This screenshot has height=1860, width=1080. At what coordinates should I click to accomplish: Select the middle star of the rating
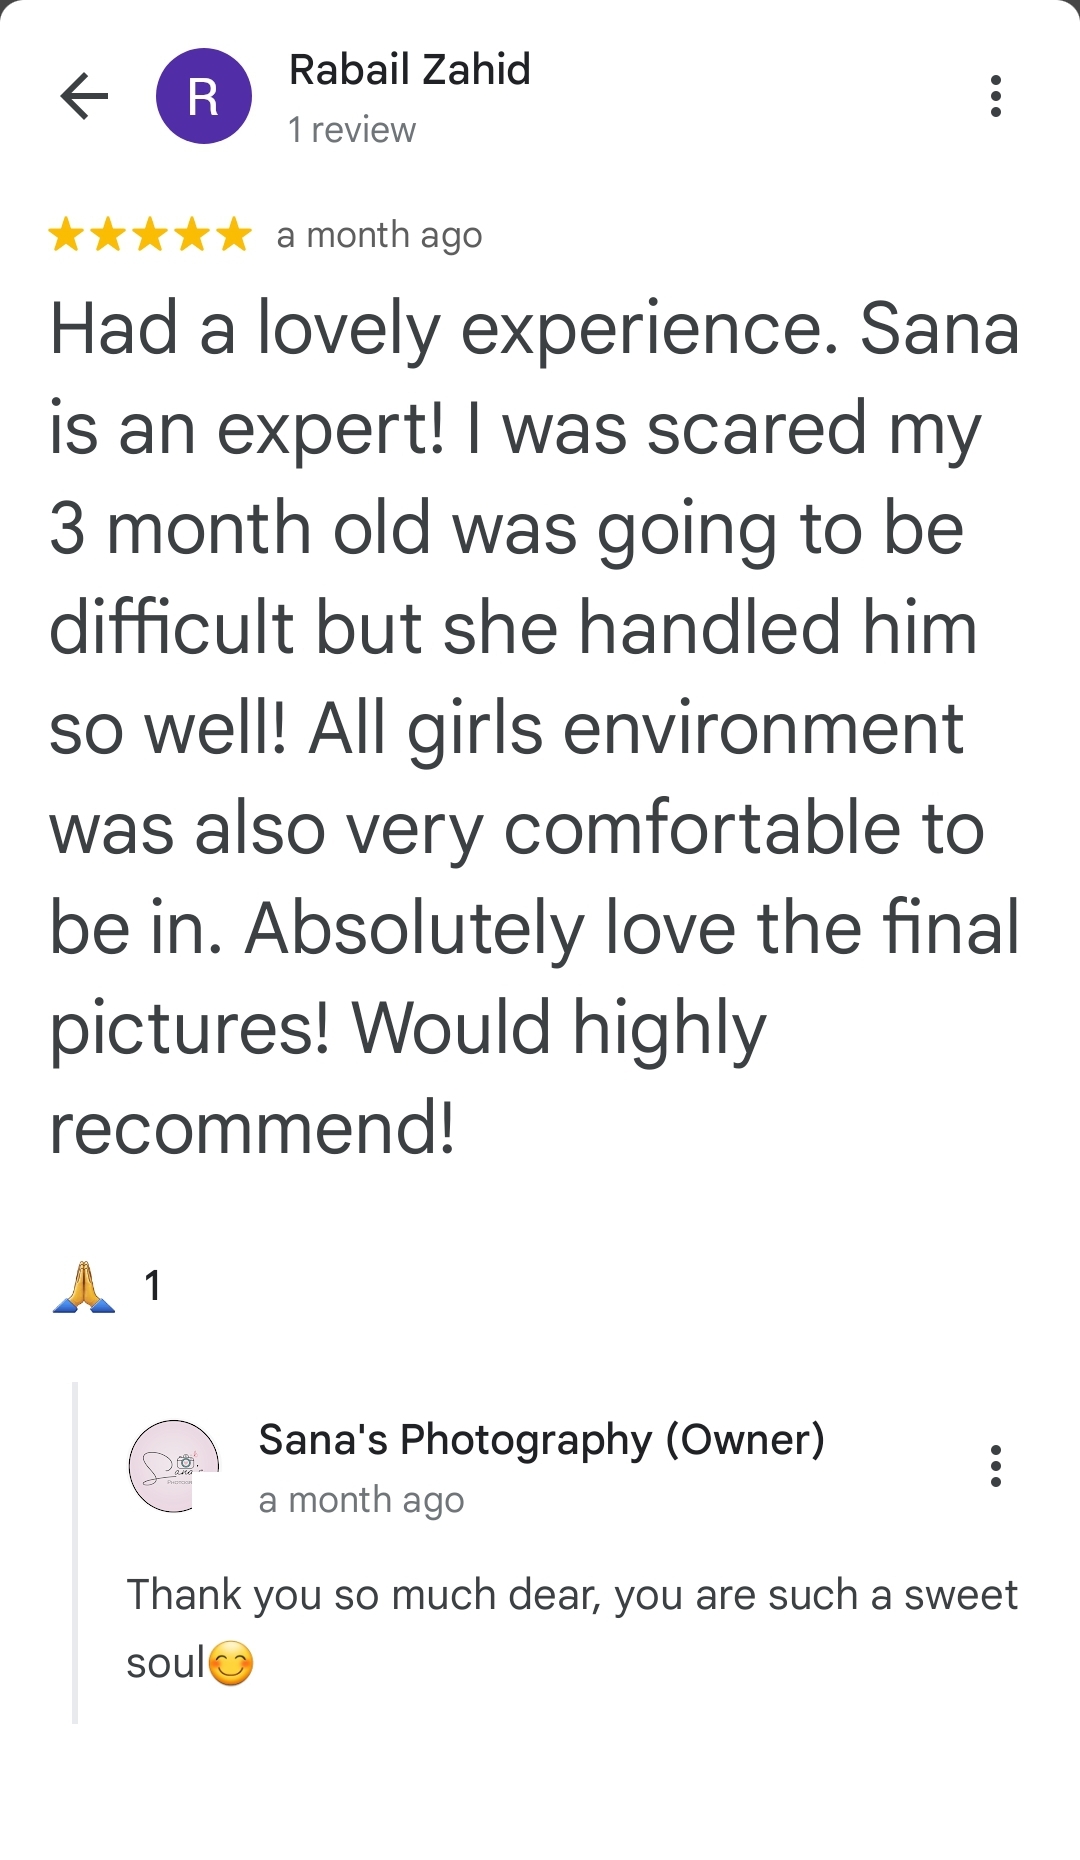pyautogui.click(x=150, y=235)
